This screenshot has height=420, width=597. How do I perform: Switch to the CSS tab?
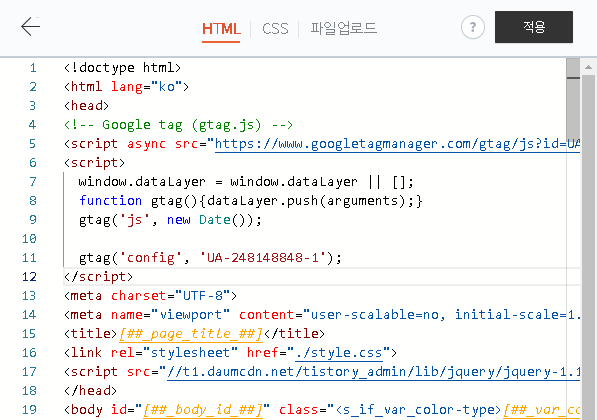tap(275, 29)
